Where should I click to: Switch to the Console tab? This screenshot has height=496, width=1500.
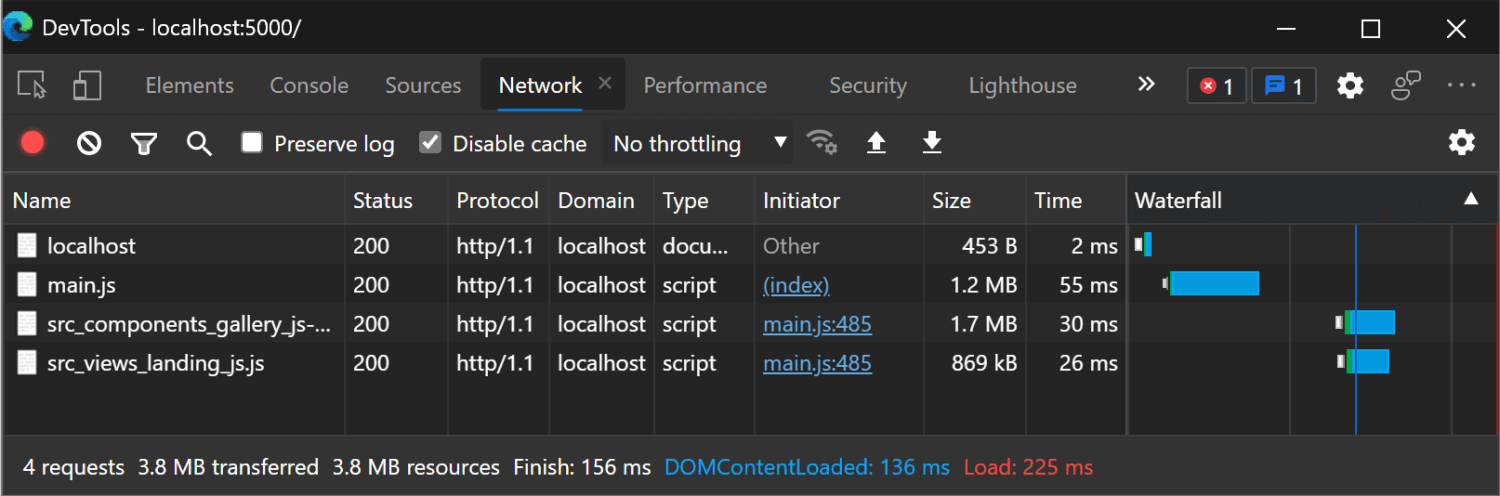[309, 86]
